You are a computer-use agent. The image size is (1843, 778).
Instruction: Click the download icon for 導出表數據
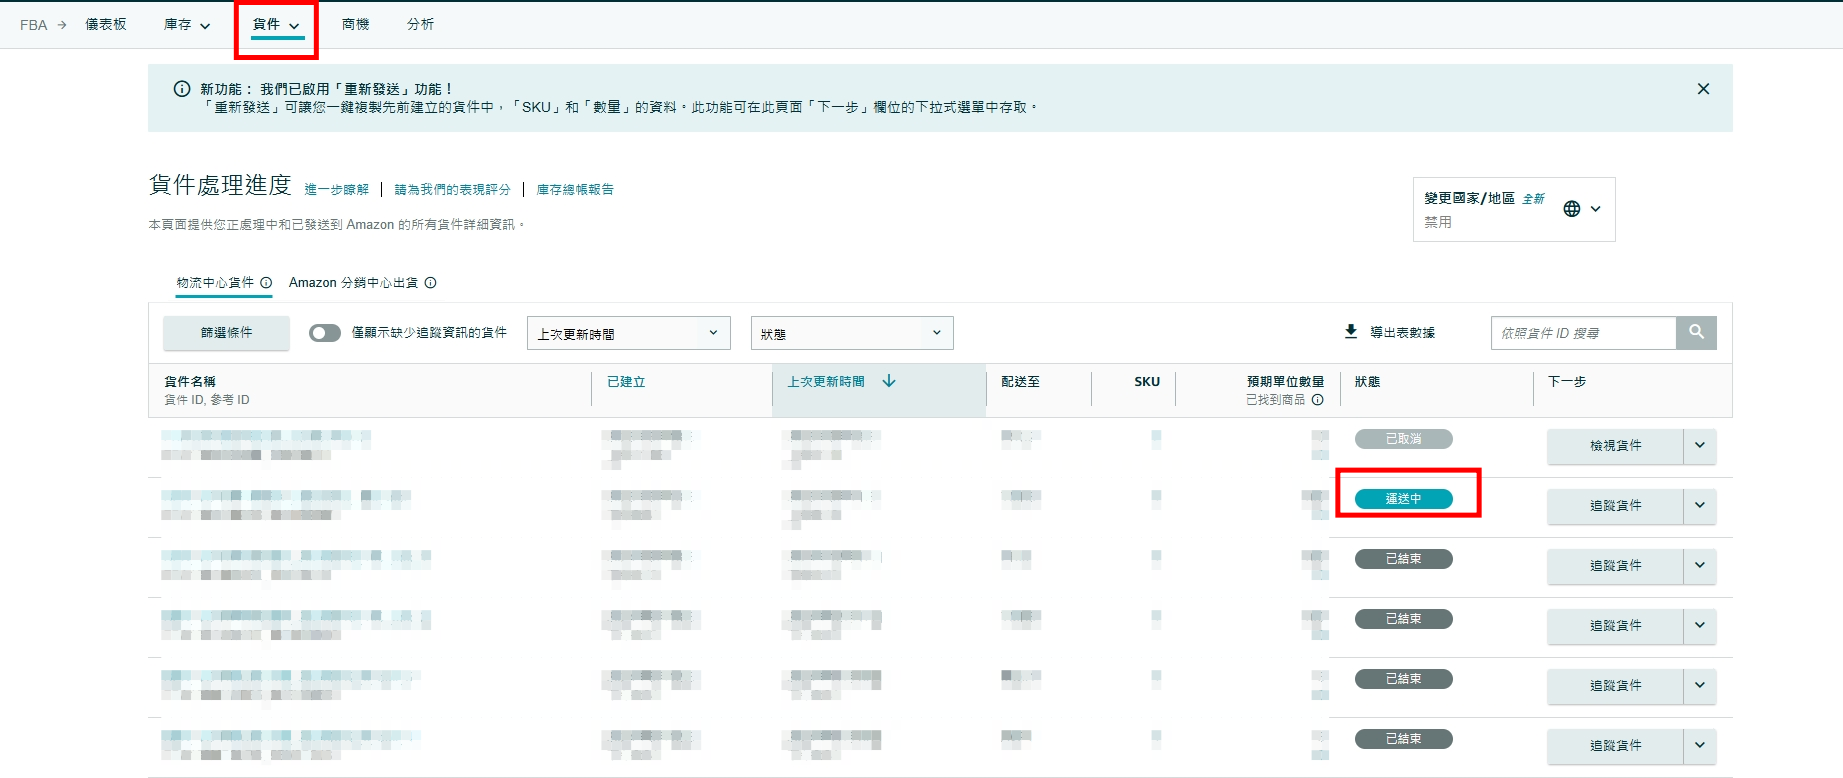[x=1351, y=331]
